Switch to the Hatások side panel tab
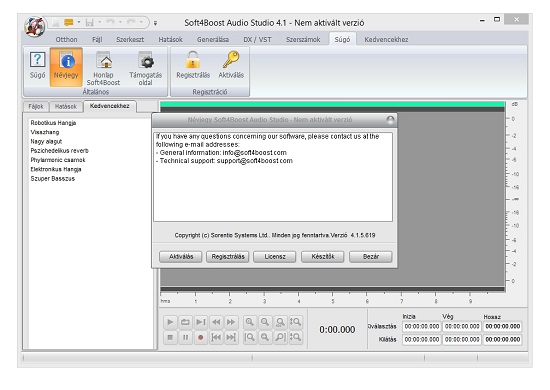The height and width of the screenshot is (390, 550). [x=66, y=107]
